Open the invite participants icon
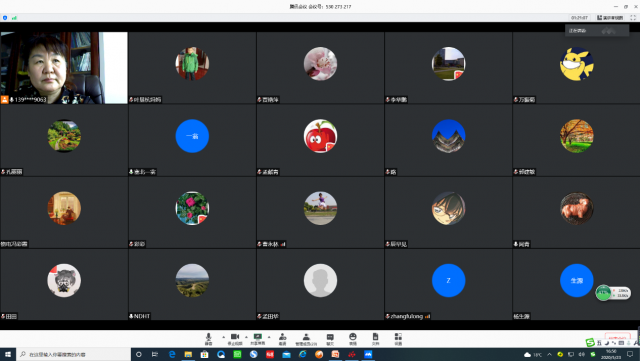Viewport: 640px width, 361px height. (x=282, y=339)
